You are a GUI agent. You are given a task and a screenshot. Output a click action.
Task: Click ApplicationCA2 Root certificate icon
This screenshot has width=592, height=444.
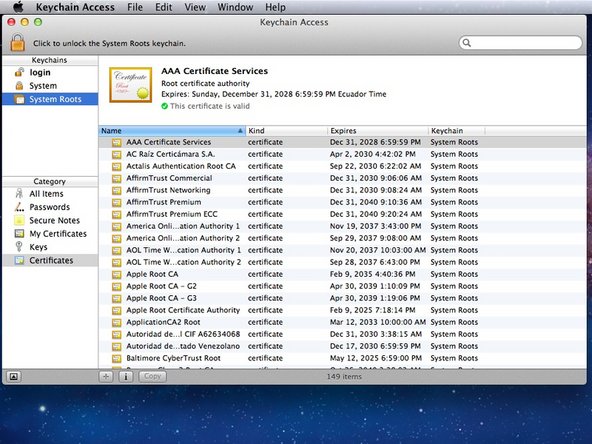(117, 322)
